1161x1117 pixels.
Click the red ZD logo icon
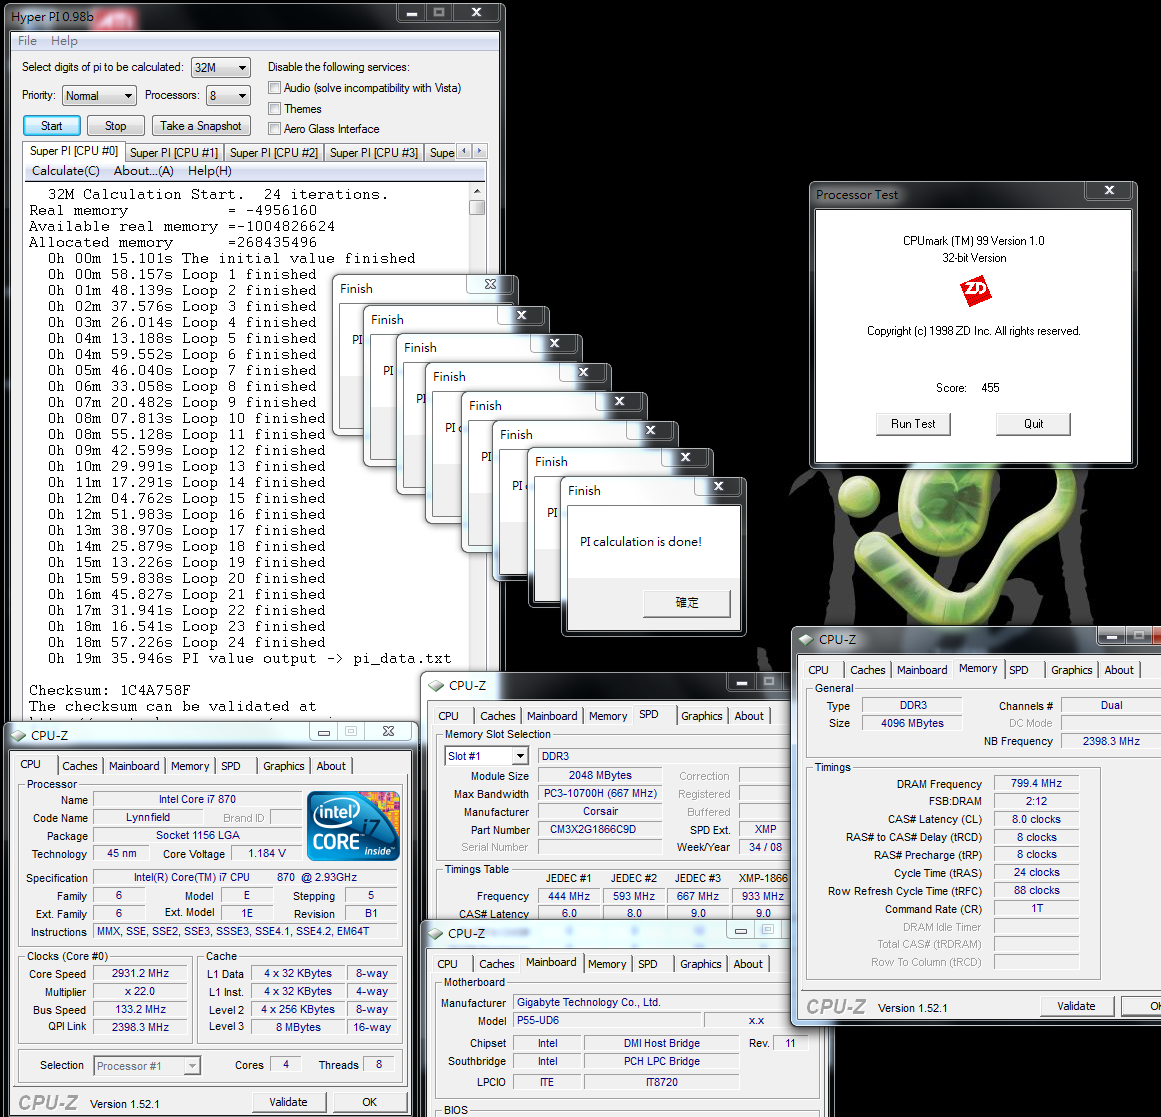[975, 291]
